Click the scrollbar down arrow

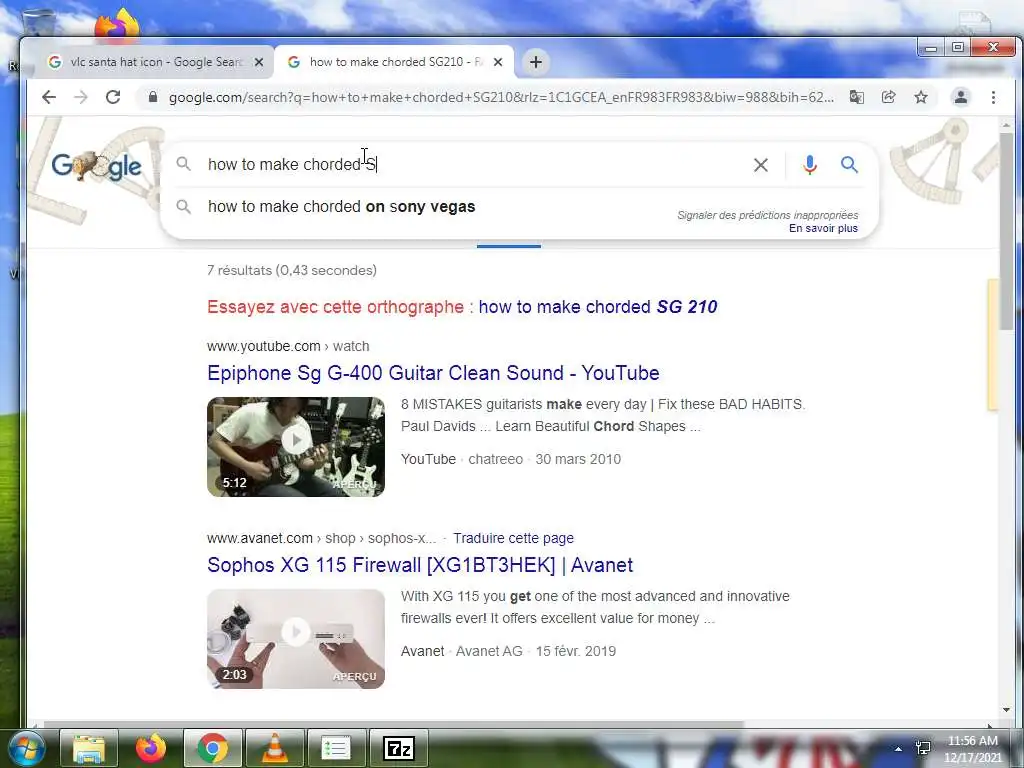point(1006,710)
